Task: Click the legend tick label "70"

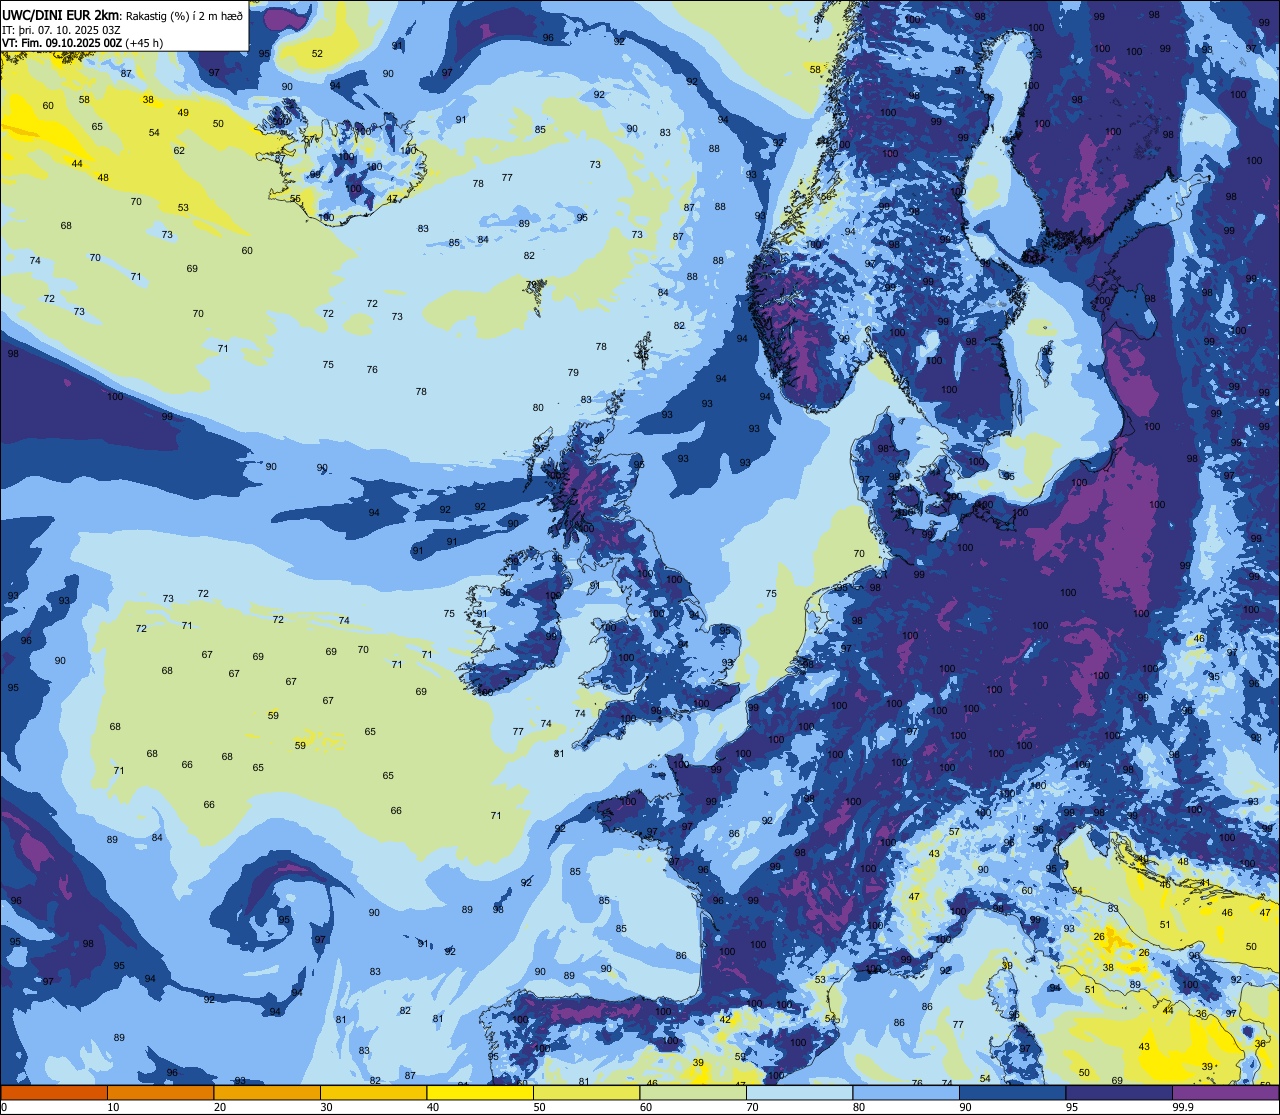Action: pyautogui.click(x=752, y=1107)
